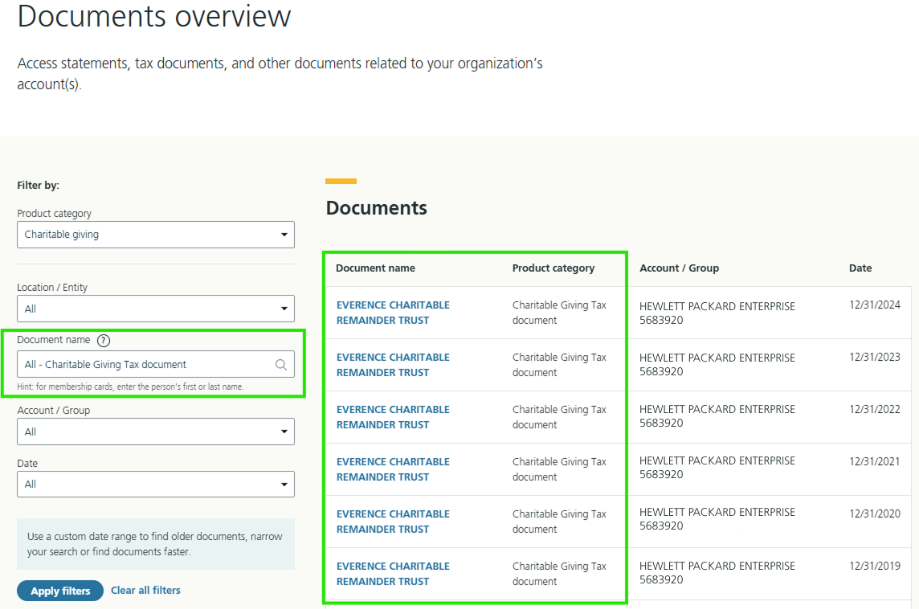Click the Apply filters button
The width and height of the screenshot is (919, 609).
tap(60, 591)
